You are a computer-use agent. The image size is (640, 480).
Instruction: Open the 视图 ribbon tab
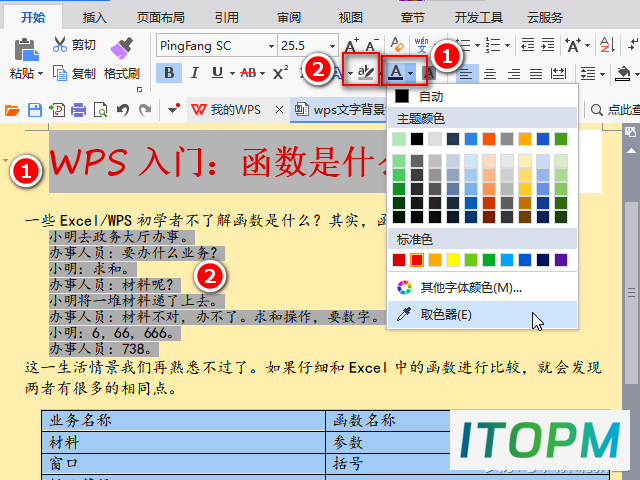(351, 17)
